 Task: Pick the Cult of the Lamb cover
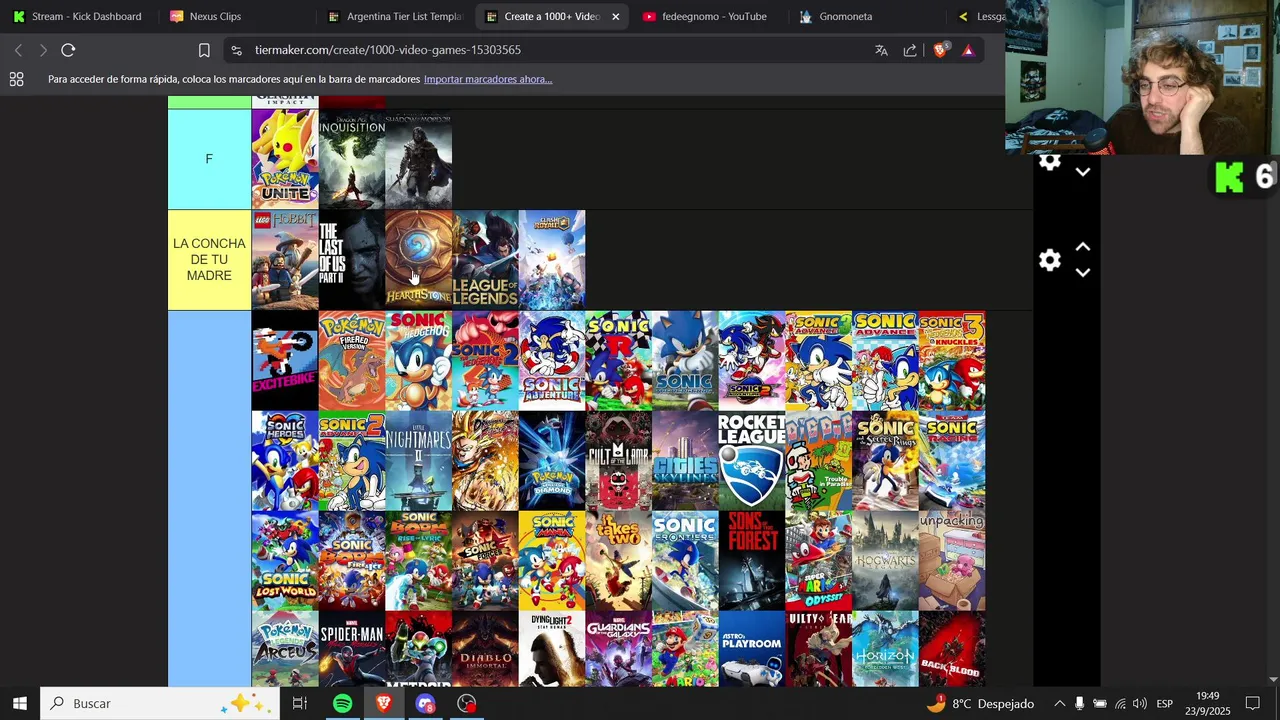pyautogui.click(x=618, y=461)
